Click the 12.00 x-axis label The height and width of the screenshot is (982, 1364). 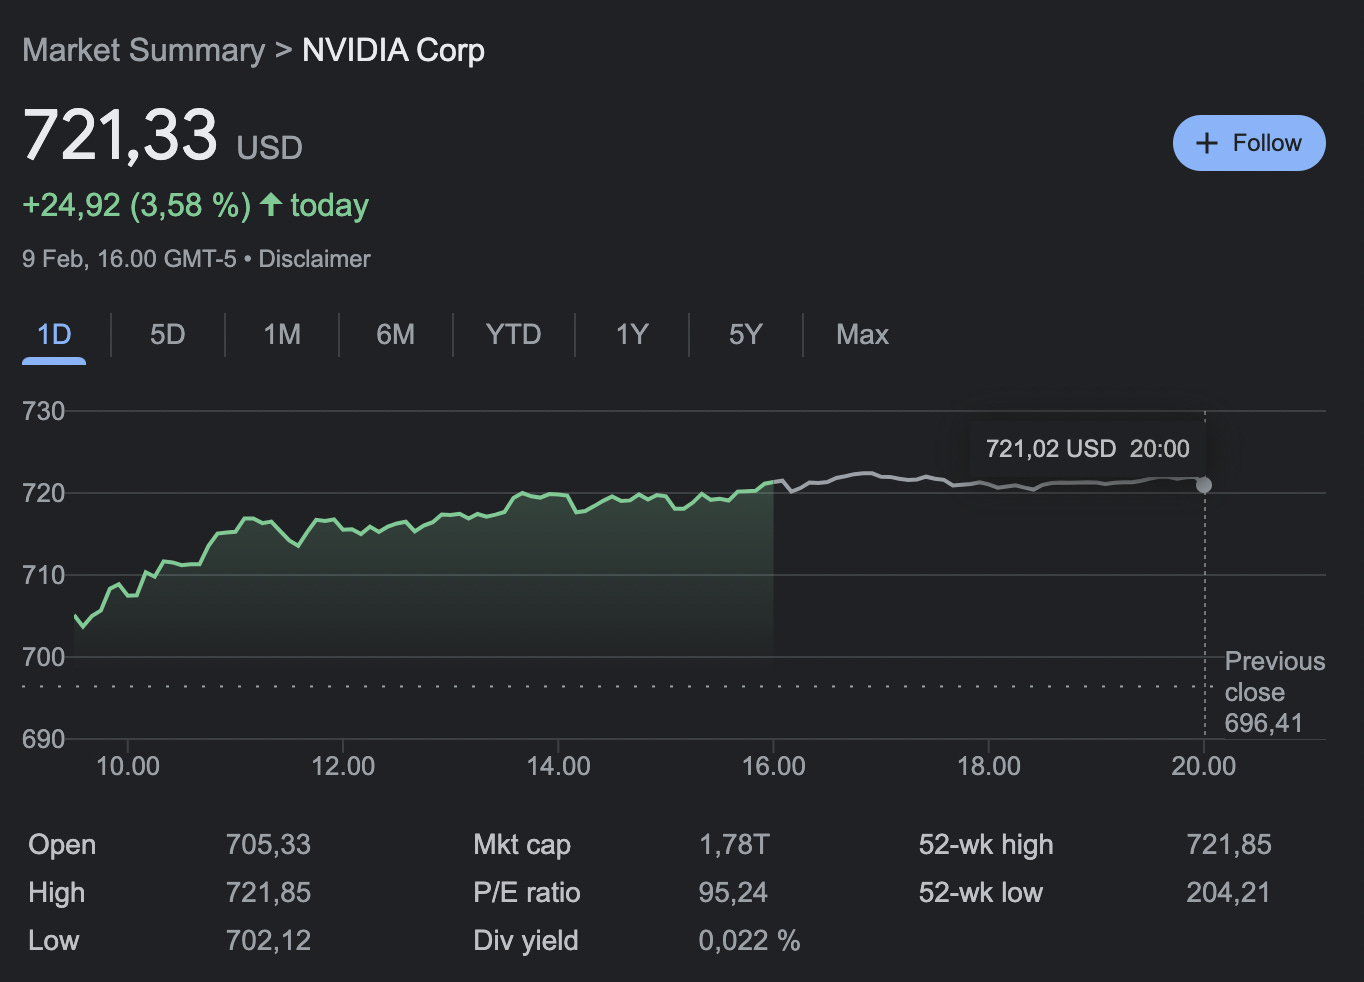[343, 766]
